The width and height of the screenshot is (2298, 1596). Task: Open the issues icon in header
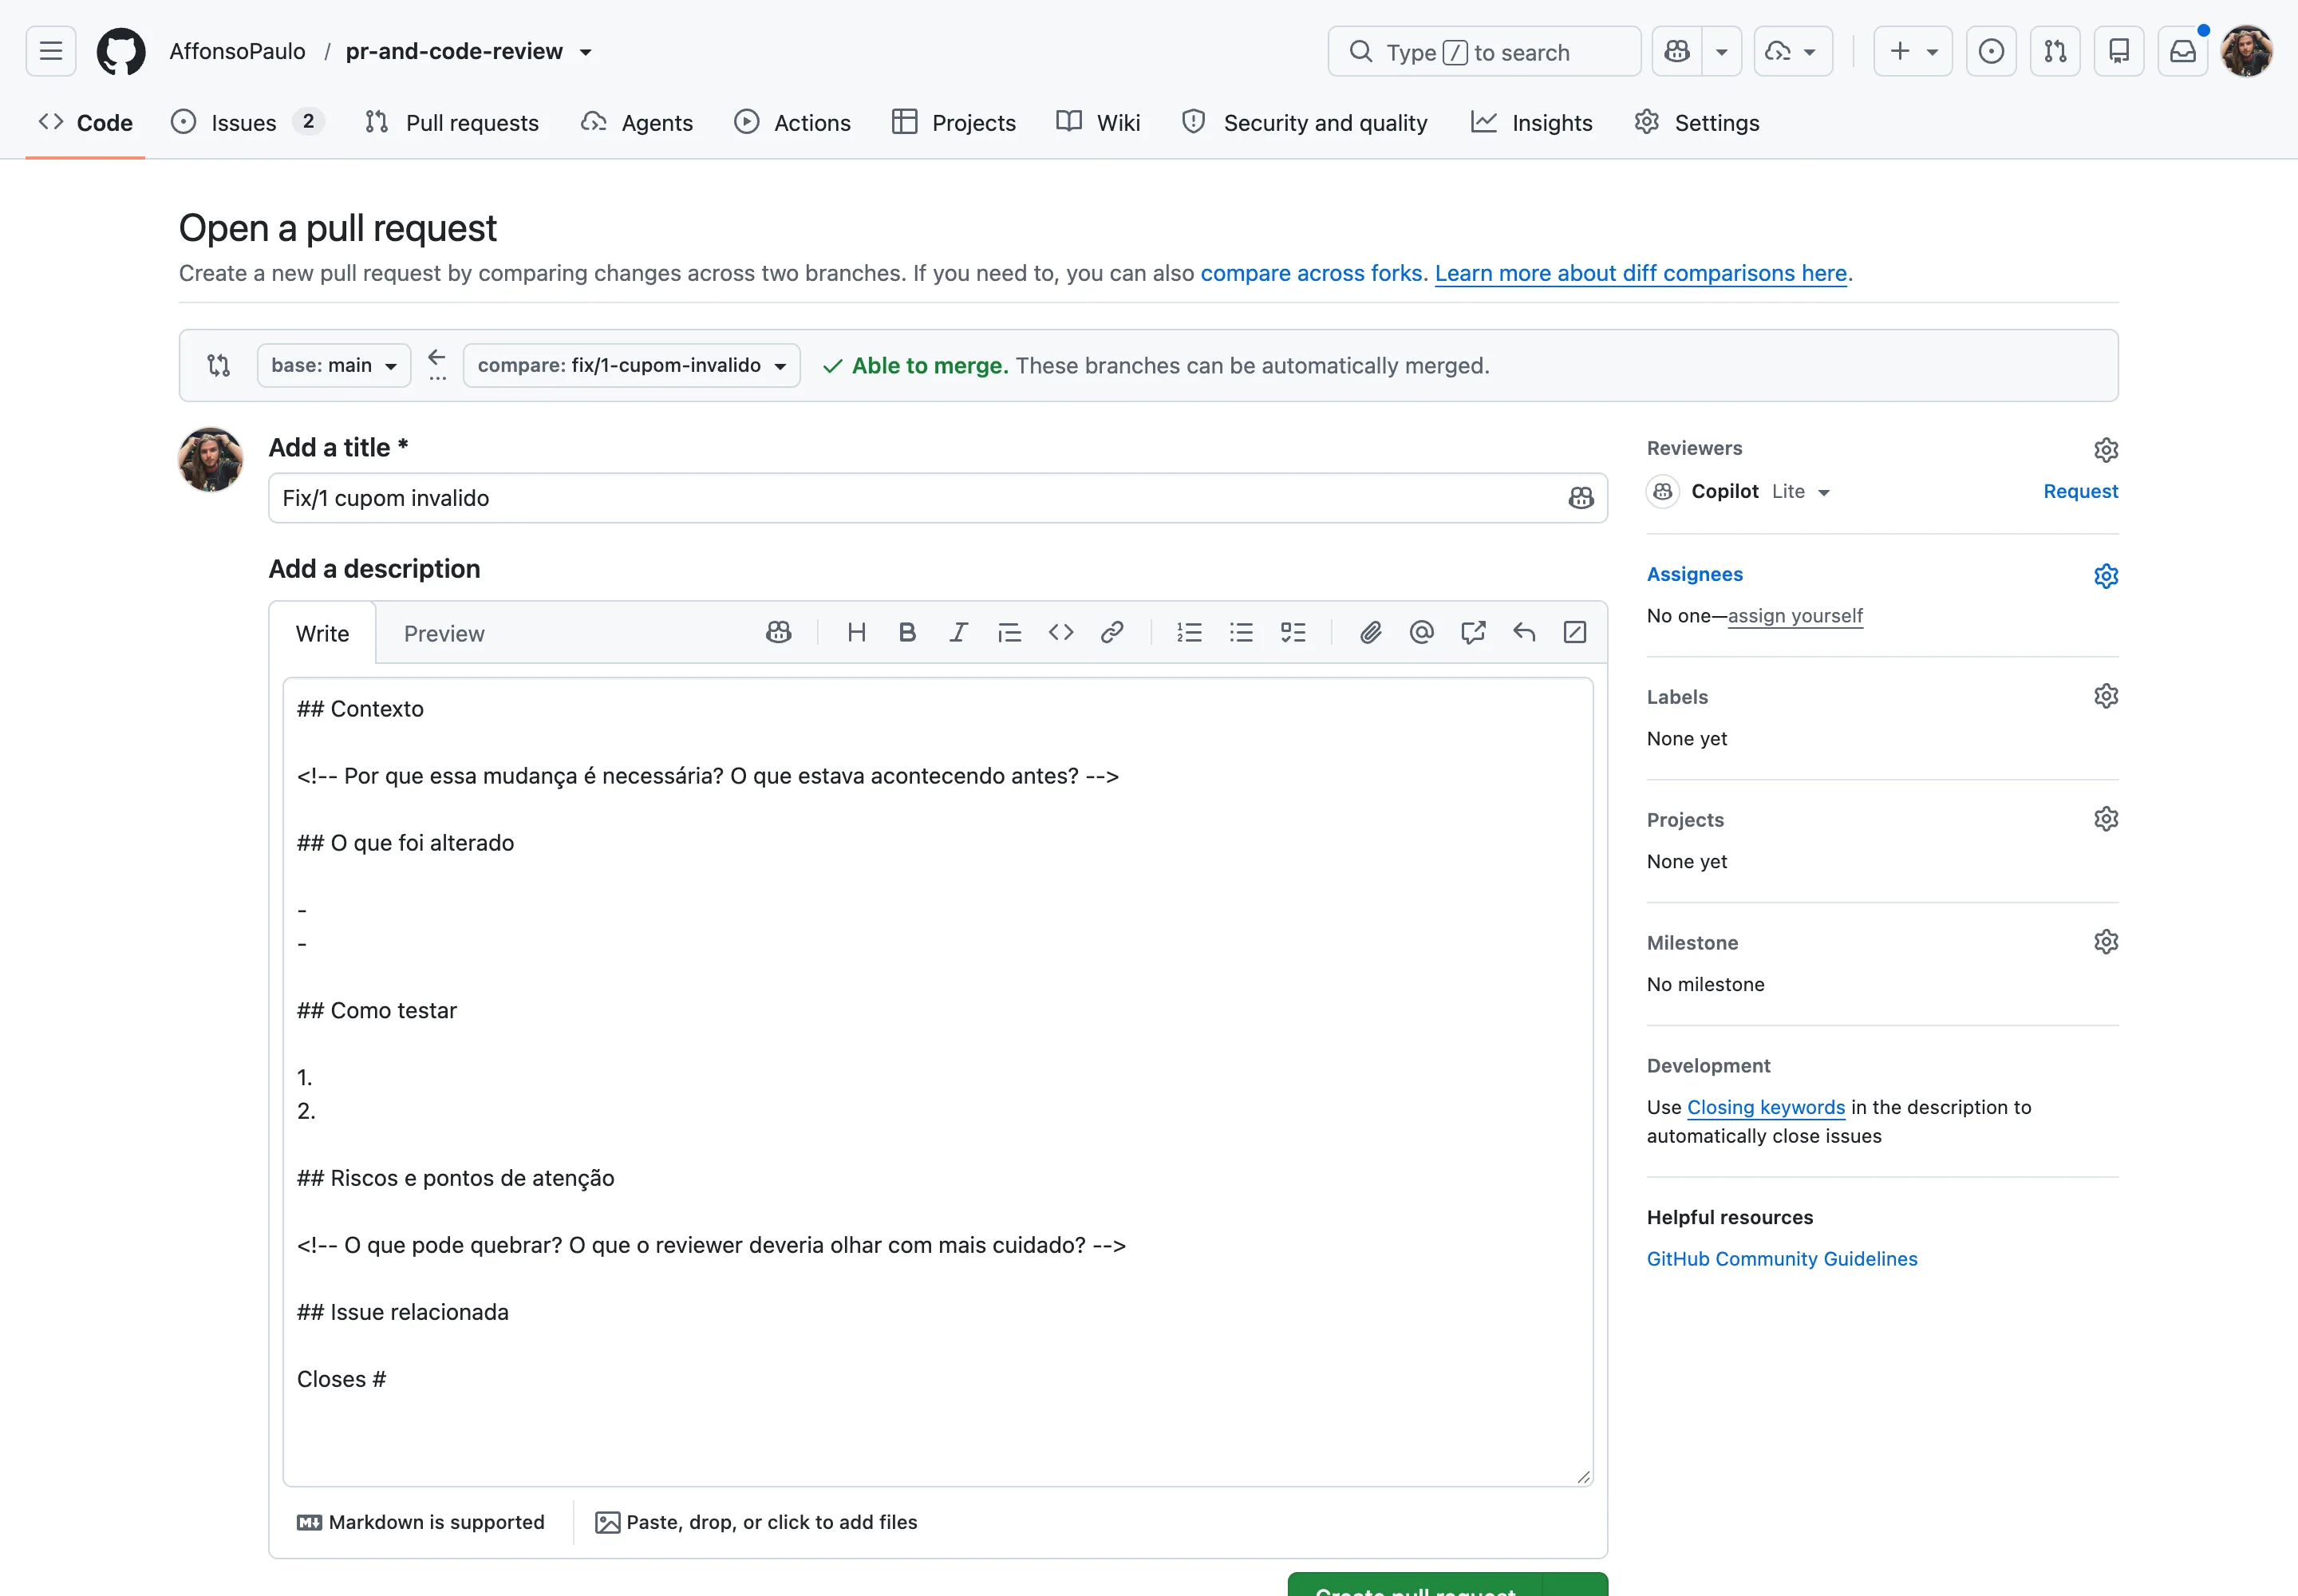(1991, 51)
